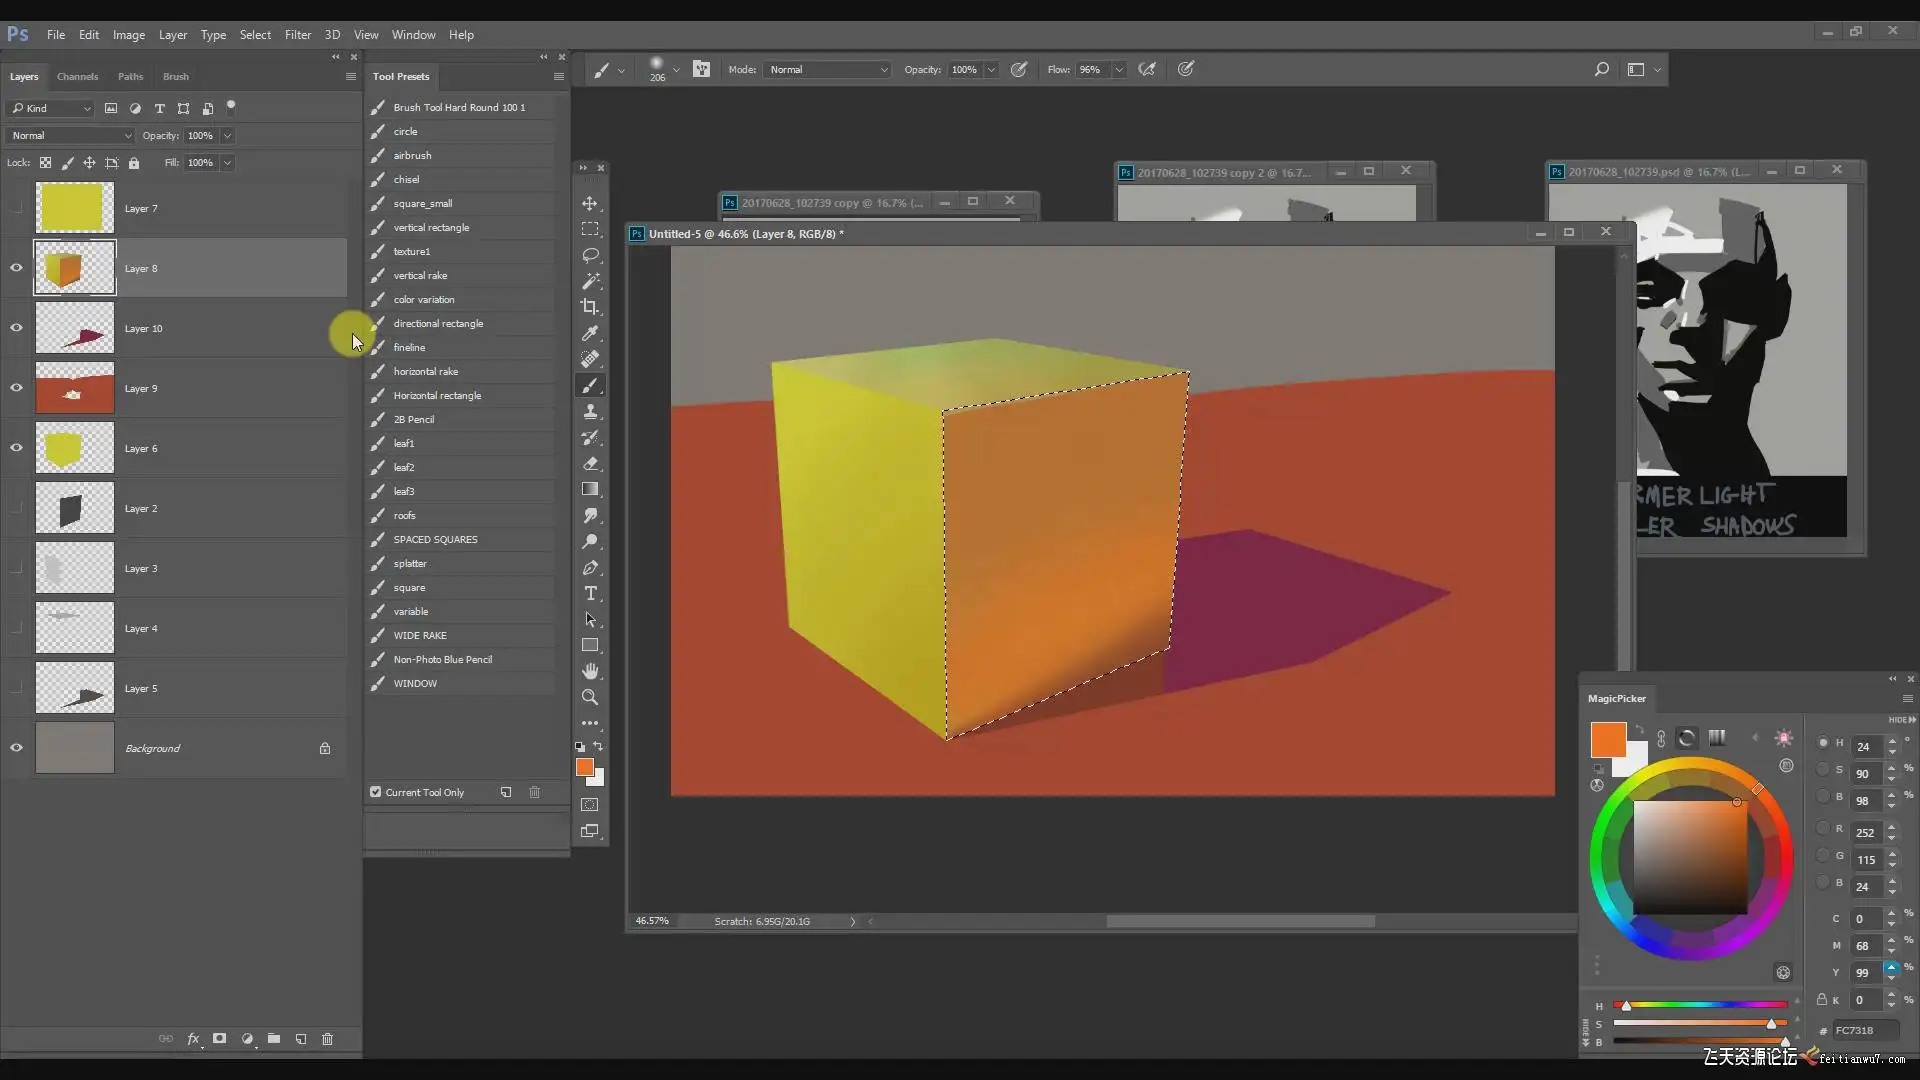Screen dimensions: 1920x1080
Task: Open brush settings panel toggle icon
Action: pyautogui.click(x=701, y=69)
